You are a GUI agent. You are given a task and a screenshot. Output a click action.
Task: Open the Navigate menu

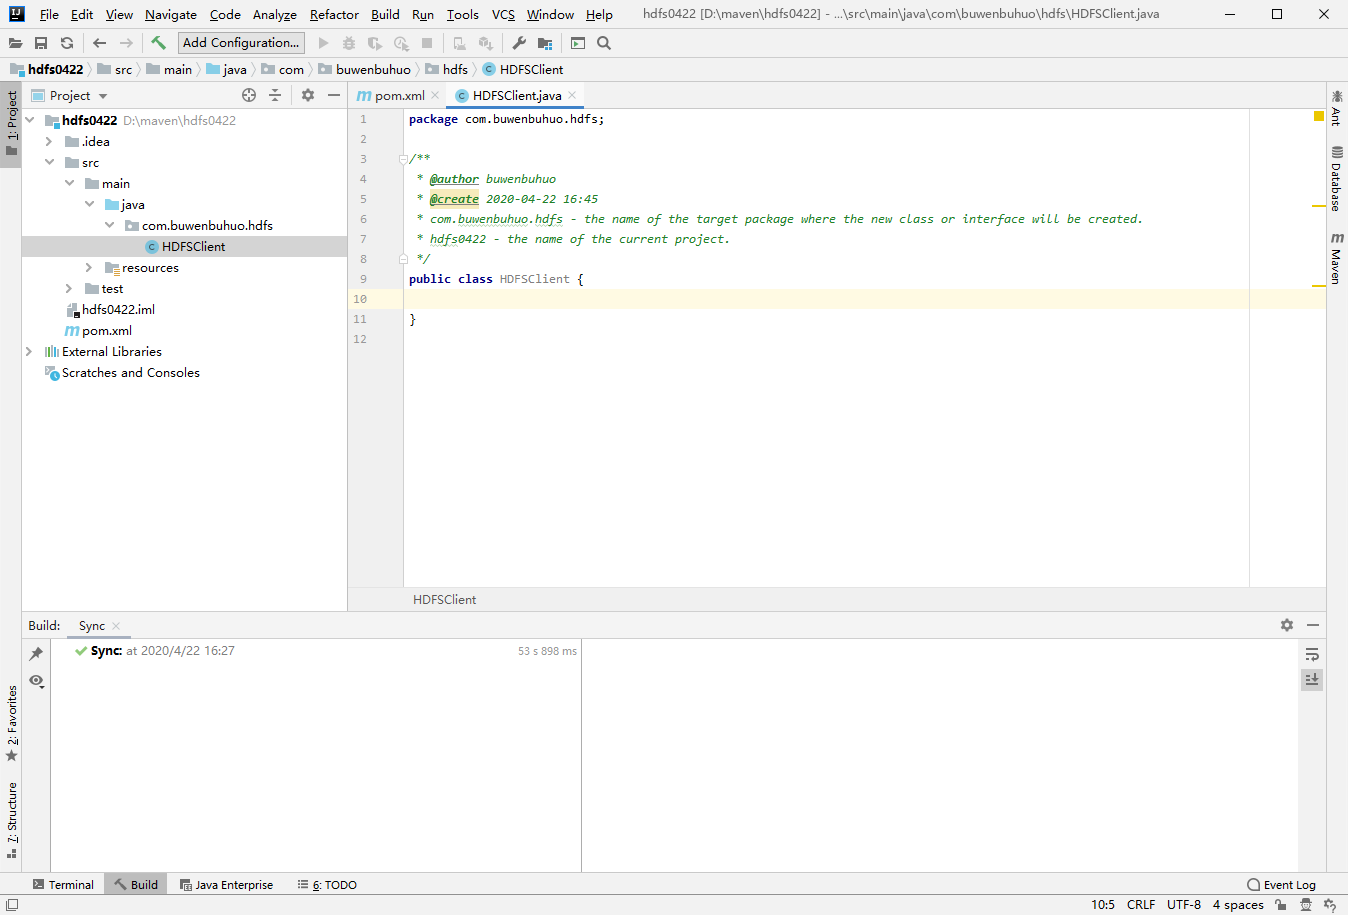[x=170, y=14]
